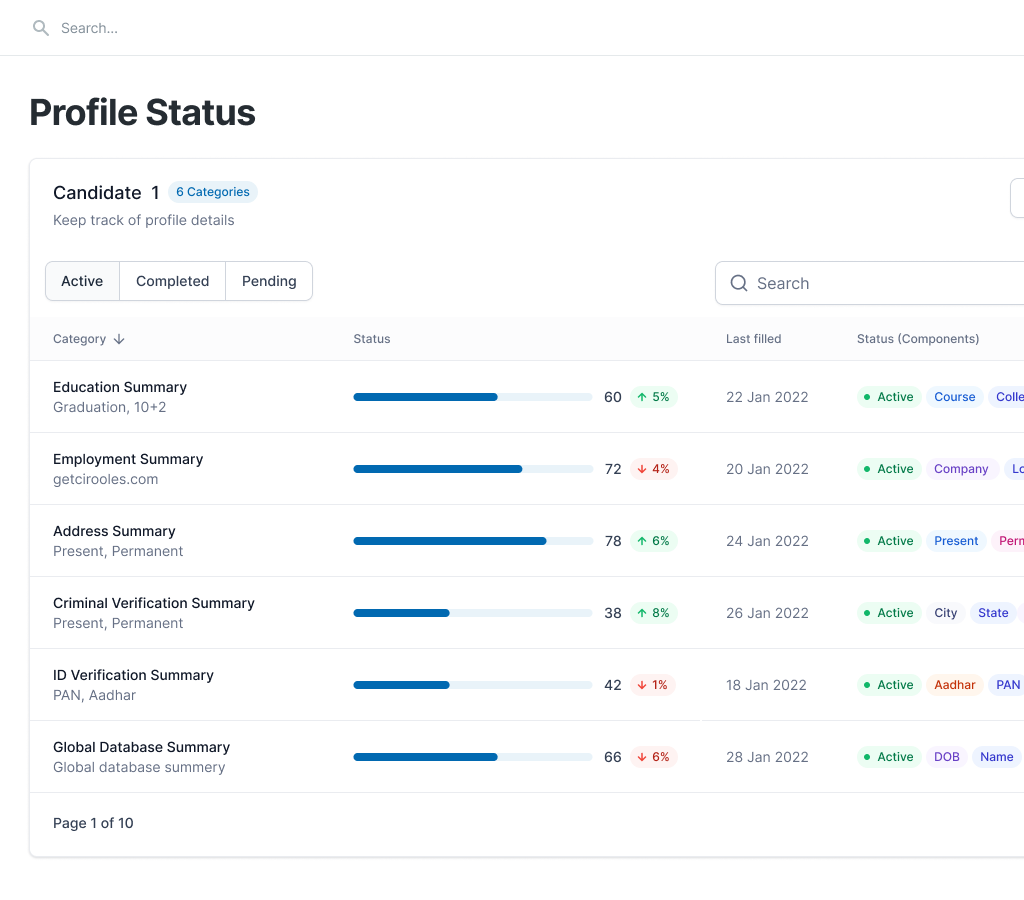Open the Criminal Verification Summary entry
The height and width of the screenshot is (900, 1024).
(x=153, y=603)
